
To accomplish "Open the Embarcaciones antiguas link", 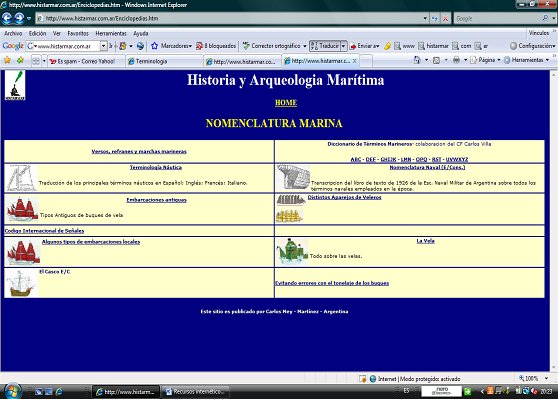I will (156, 200).
